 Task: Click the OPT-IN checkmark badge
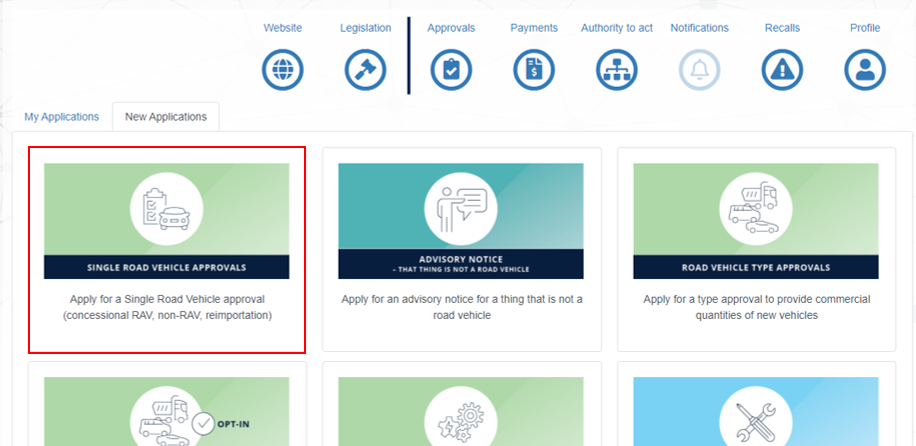204,424
